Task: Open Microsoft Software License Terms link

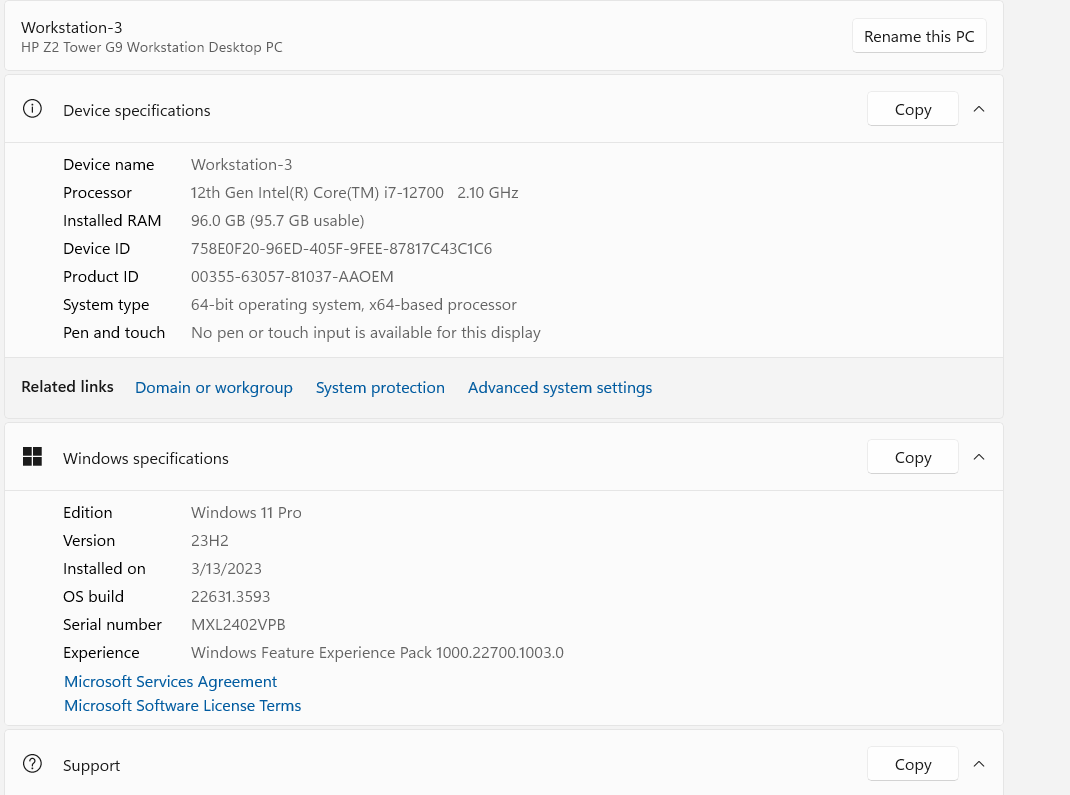Action: click(x=182, y=706)
